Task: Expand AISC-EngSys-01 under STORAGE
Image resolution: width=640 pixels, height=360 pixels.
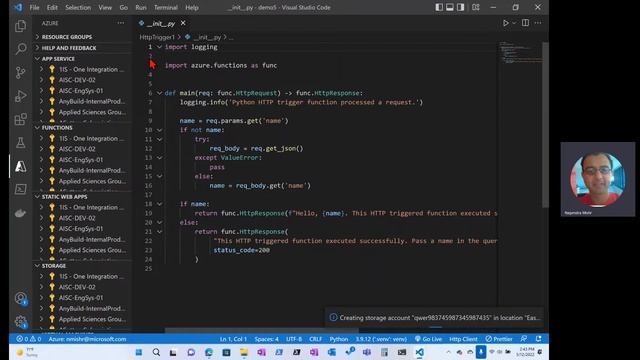Action: pyautogui.click(x=41, y=298)
